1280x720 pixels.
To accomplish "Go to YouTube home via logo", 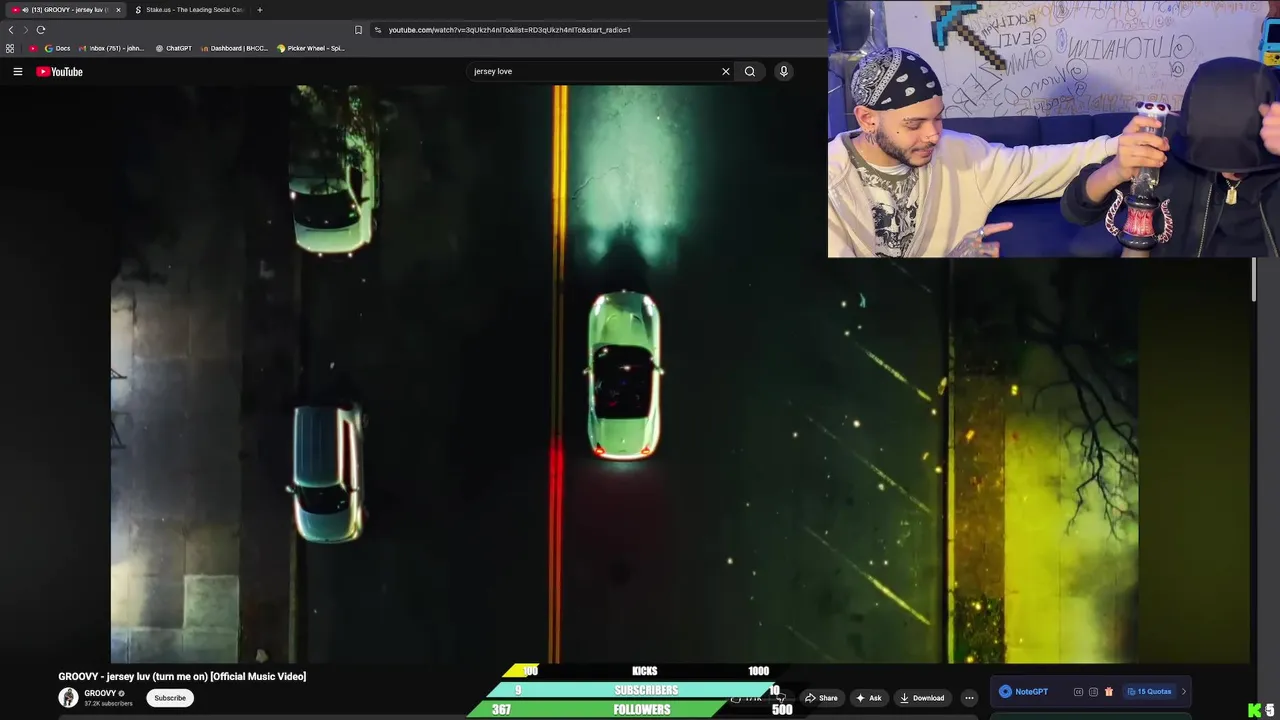I will [x=59, y=71].
